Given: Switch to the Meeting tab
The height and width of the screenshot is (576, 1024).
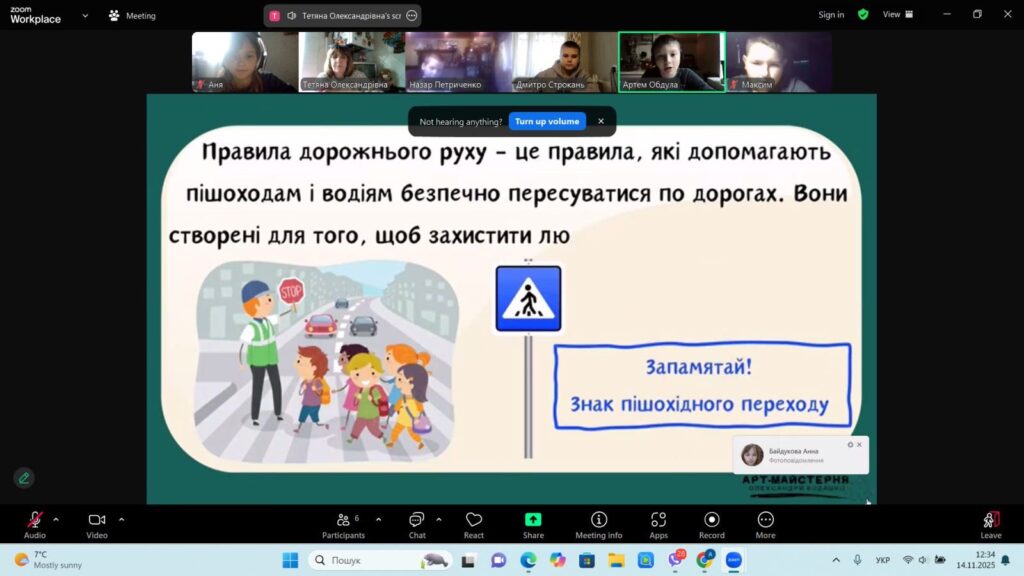Looking at the screenshot, I should coord(132,16).
